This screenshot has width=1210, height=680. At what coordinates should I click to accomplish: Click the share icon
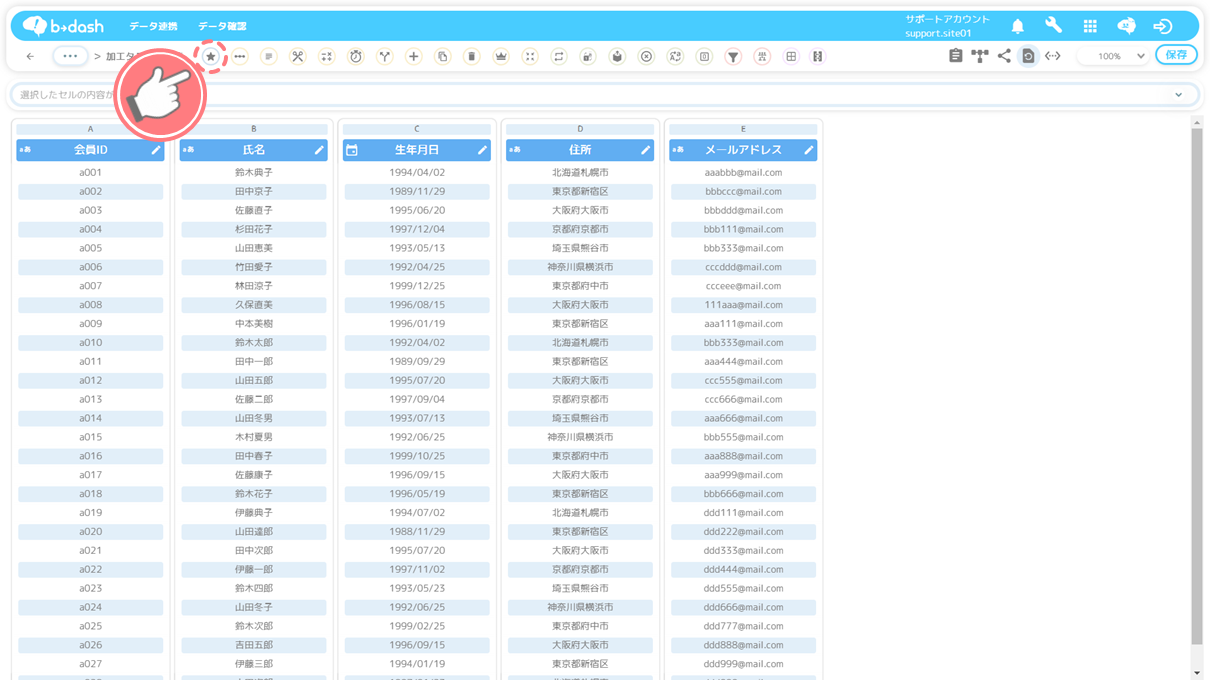(x=1004, y=57)
